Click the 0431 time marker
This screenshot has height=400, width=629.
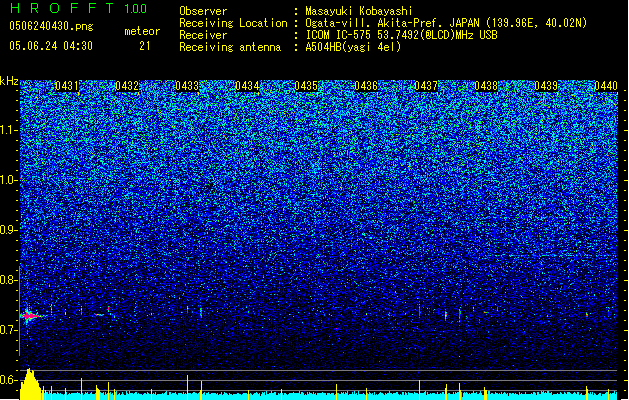67,86
